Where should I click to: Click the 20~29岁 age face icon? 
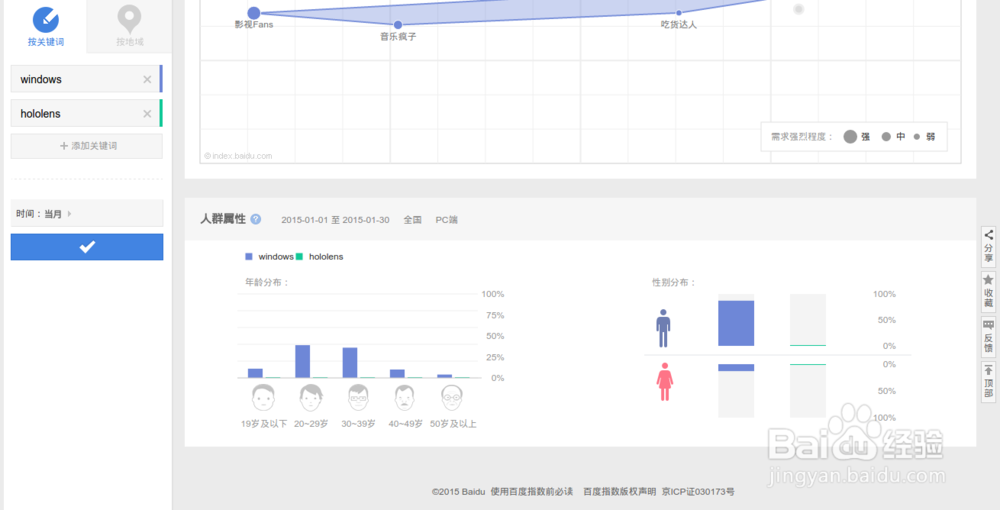(311, 398)
